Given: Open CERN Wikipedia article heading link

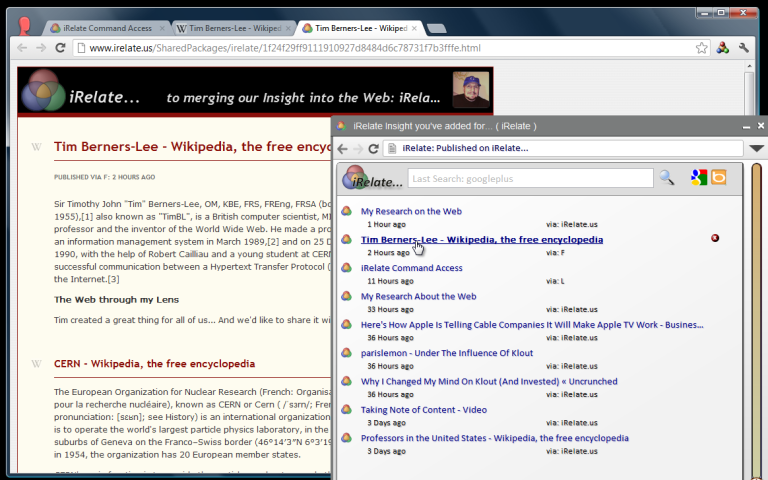Looking at the screenshot, I should point(154,364).
